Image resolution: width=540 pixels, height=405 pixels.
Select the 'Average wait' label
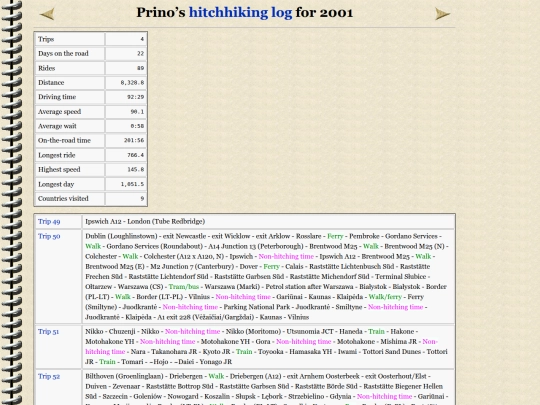57,126
